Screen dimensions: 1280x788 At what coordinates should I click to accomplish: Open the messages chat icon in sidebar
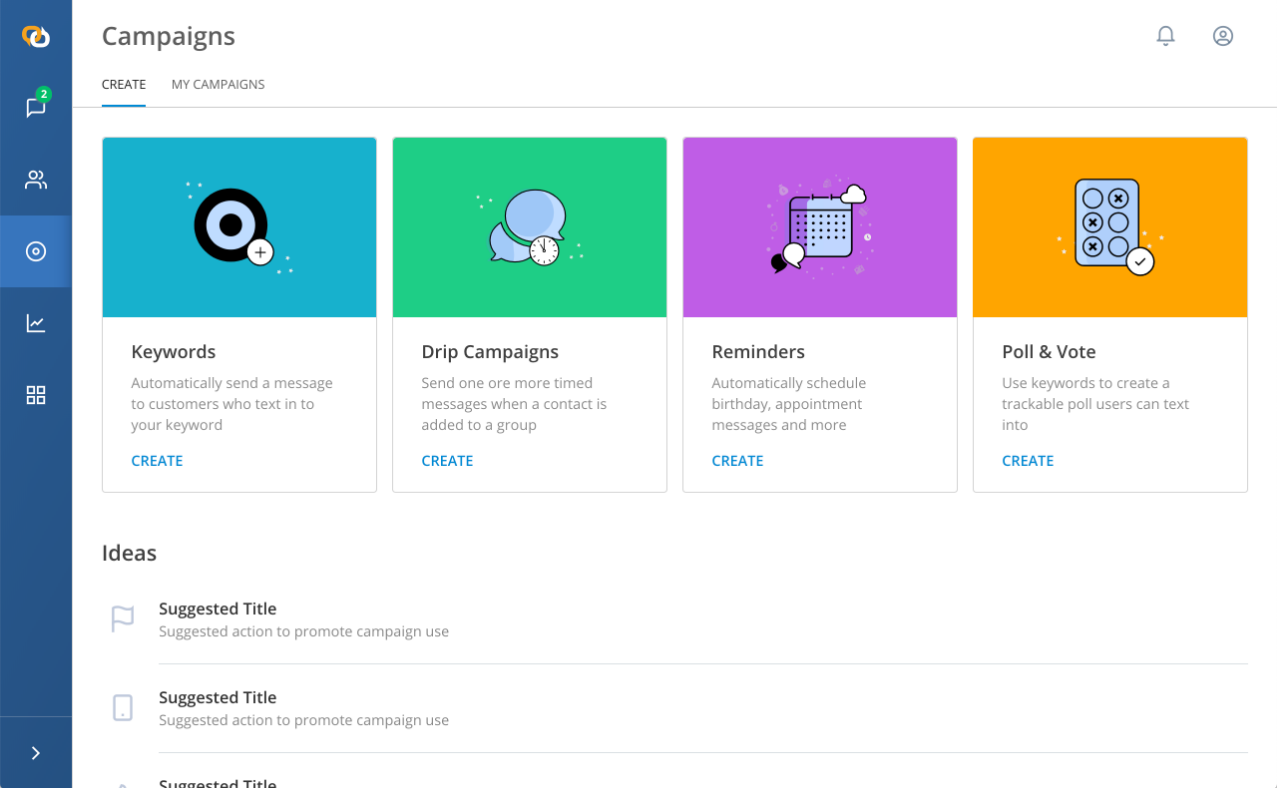click(x=36, y=108)
